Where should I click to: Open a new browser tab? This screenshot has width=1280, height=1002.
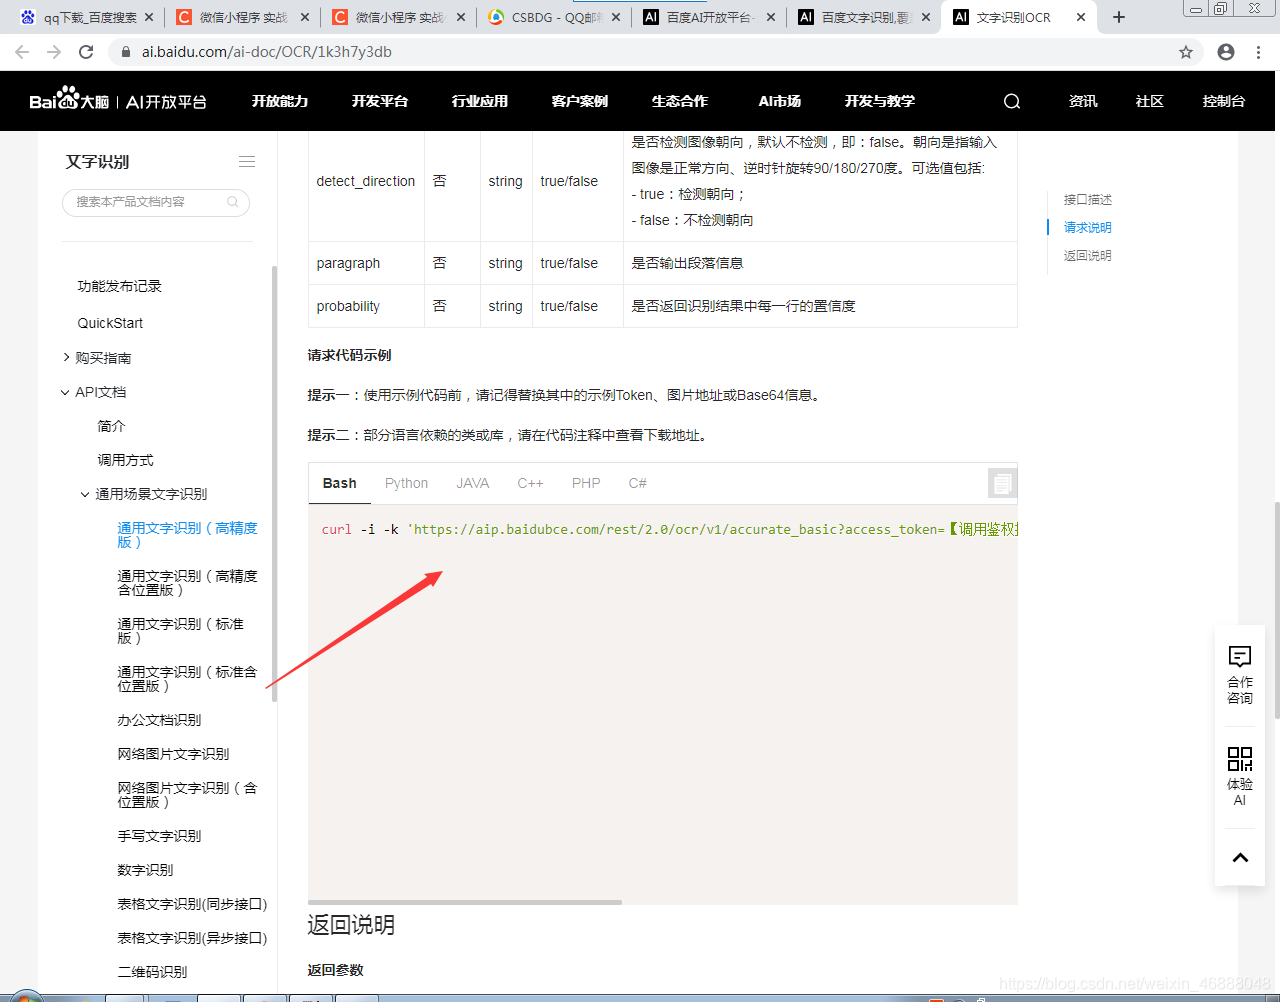pyautogui.click(x=1119, y=17)
